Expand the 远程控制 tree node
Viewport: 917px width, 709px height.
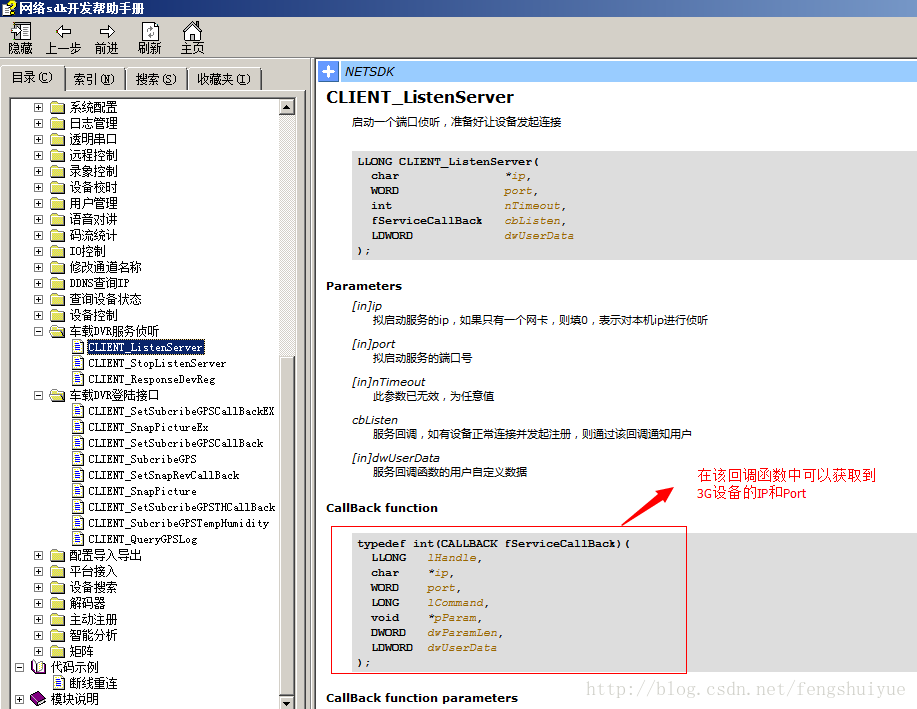38,156
